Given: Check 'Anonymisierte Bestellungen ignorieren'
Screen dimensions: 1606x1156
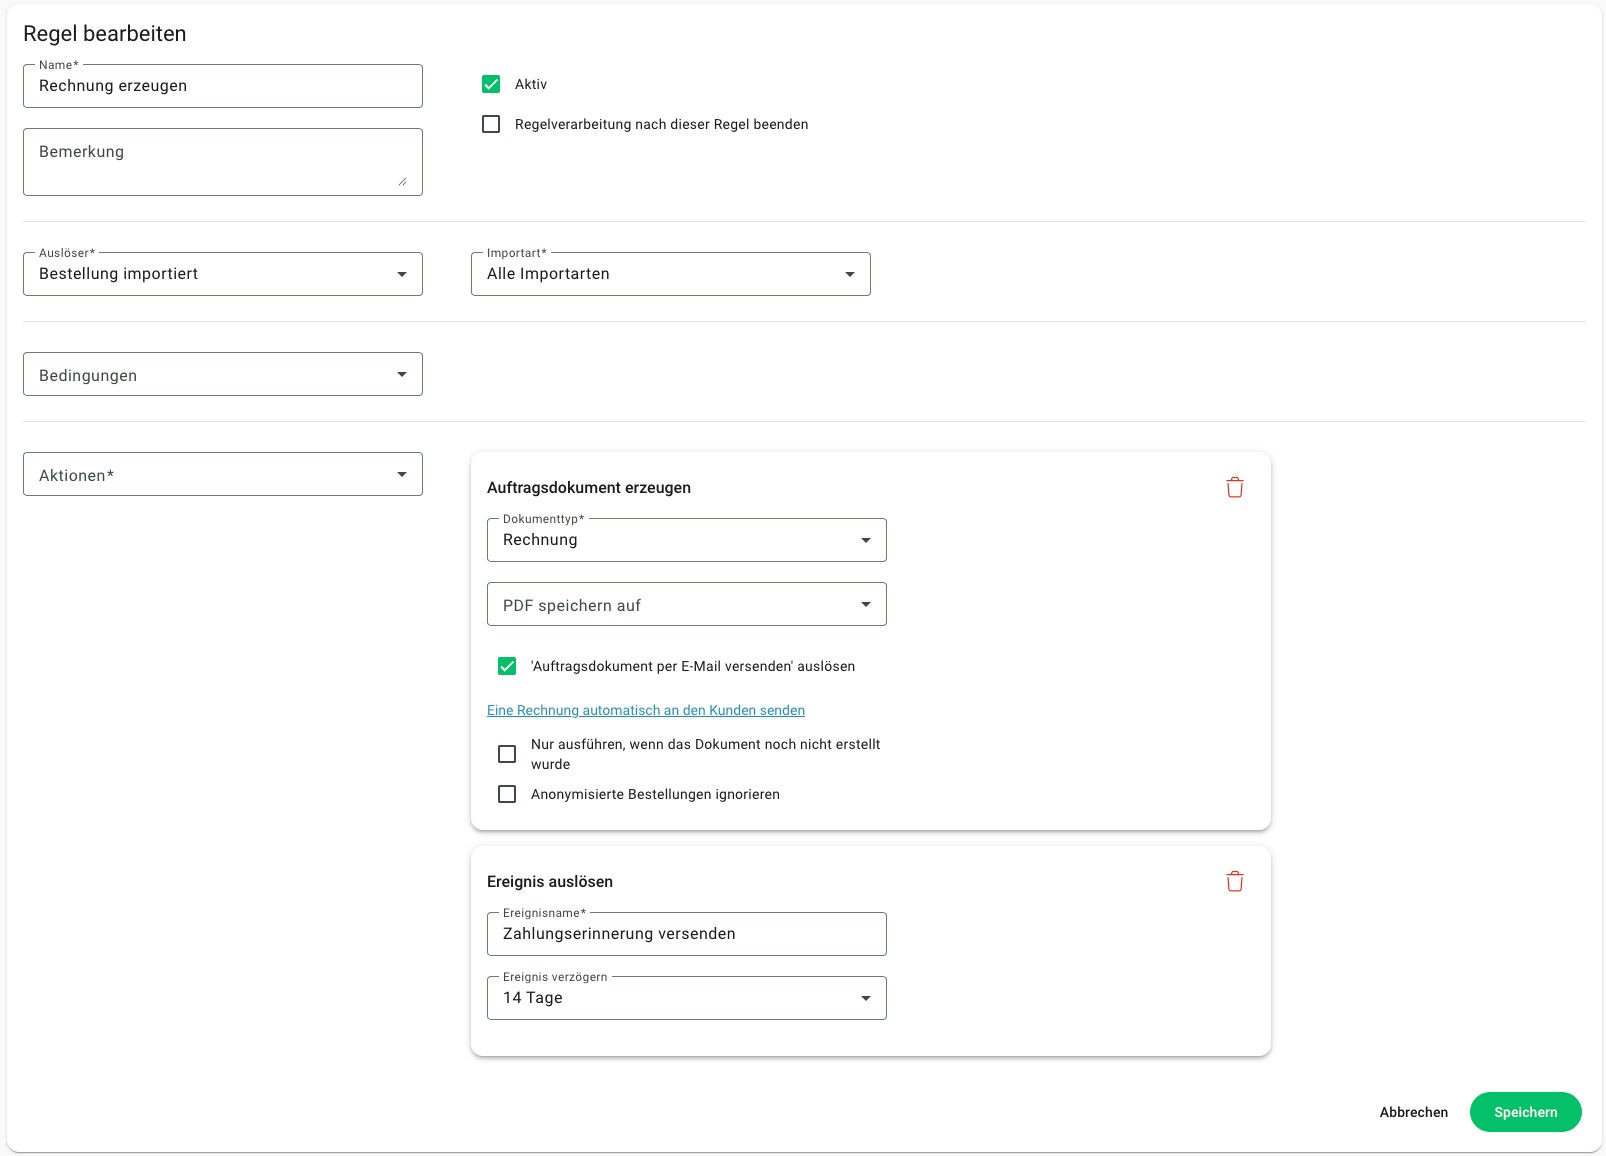Looking at the screenshot, I should (x=507, y=794).
